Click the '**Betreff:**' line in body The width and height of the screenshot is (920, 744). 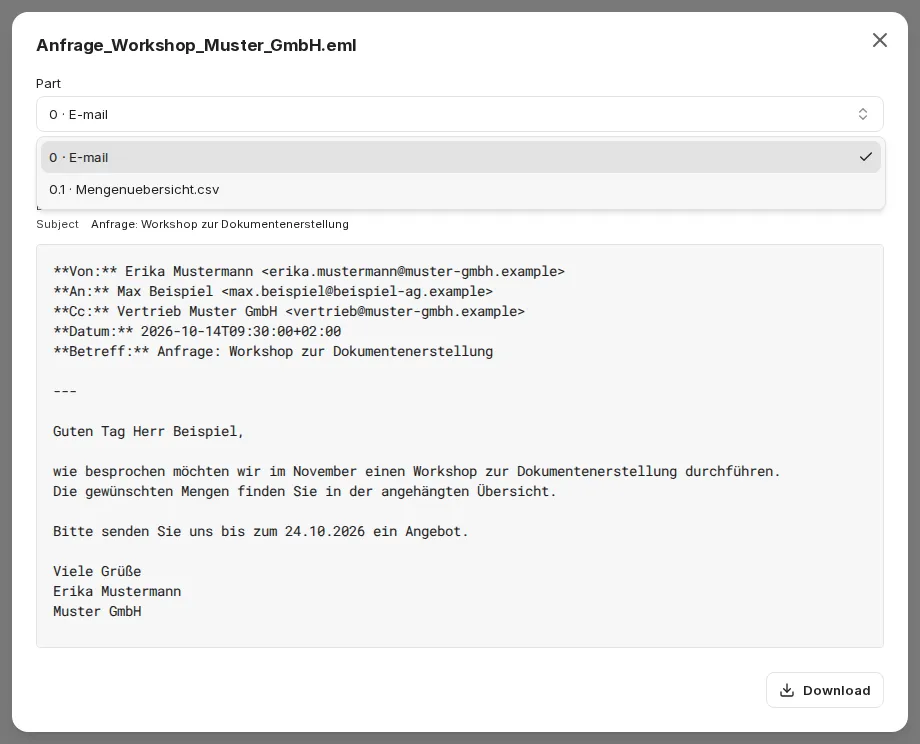tap(273, 351)
